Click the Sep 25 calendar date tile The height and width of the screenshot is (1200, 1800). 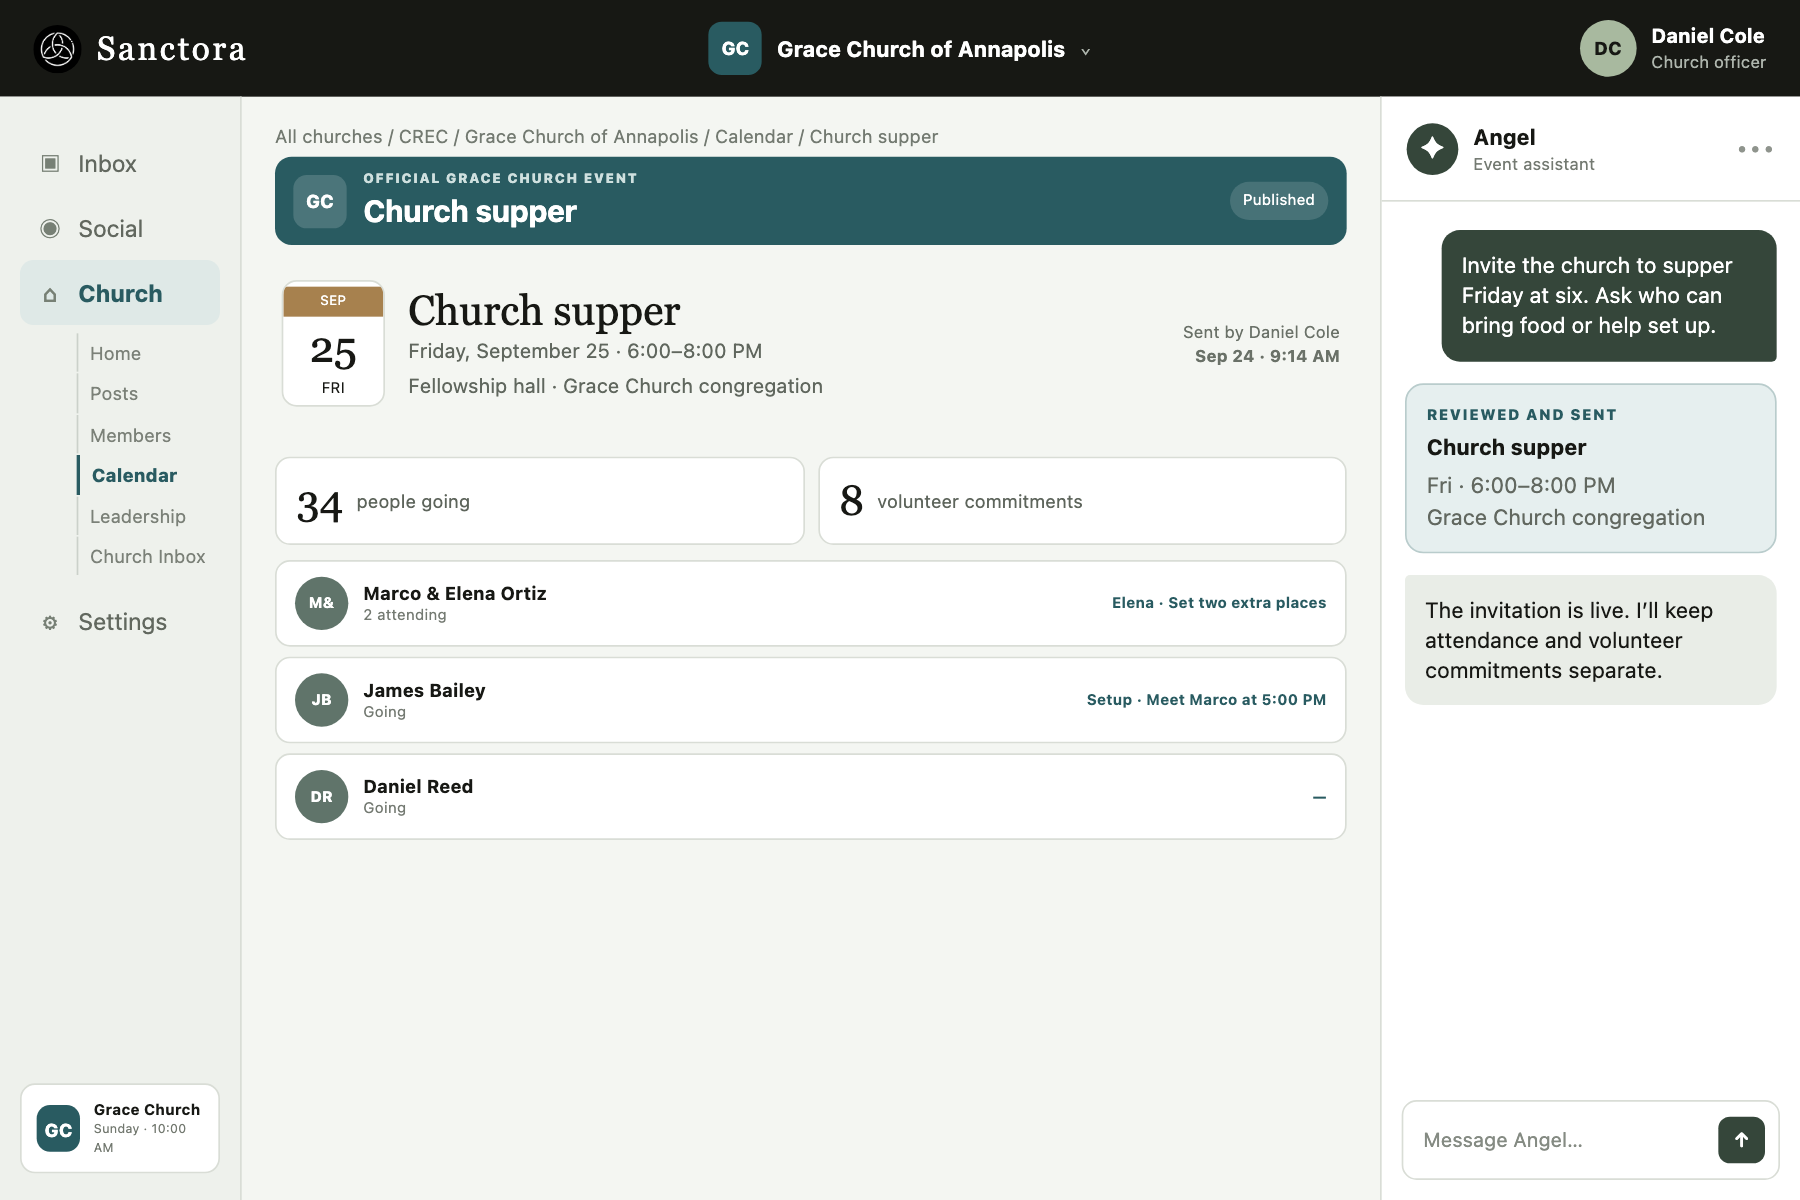[x=333, y=344]
